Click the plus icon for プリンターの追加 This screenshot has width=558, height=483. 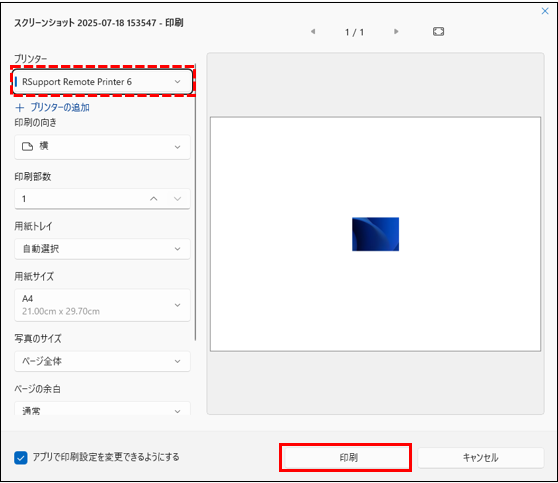point(20,107)
